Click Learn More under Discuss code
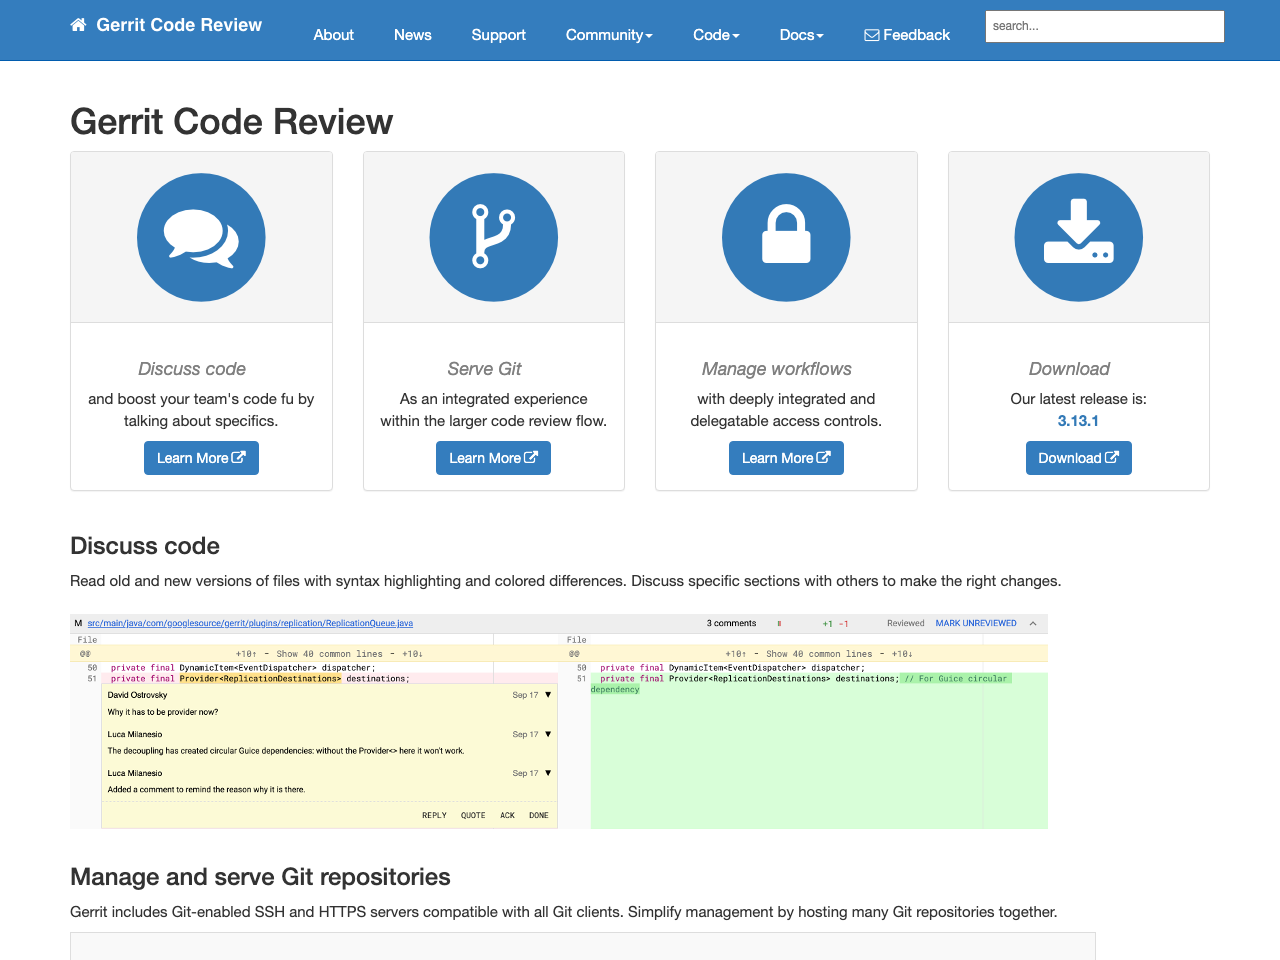Screen dimensions: 1280x960 [x=201, y=458]
